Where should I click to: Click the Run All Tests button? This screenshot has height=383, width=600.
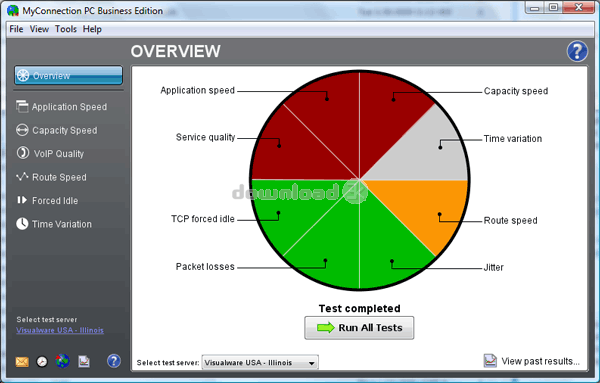(359, 328)
